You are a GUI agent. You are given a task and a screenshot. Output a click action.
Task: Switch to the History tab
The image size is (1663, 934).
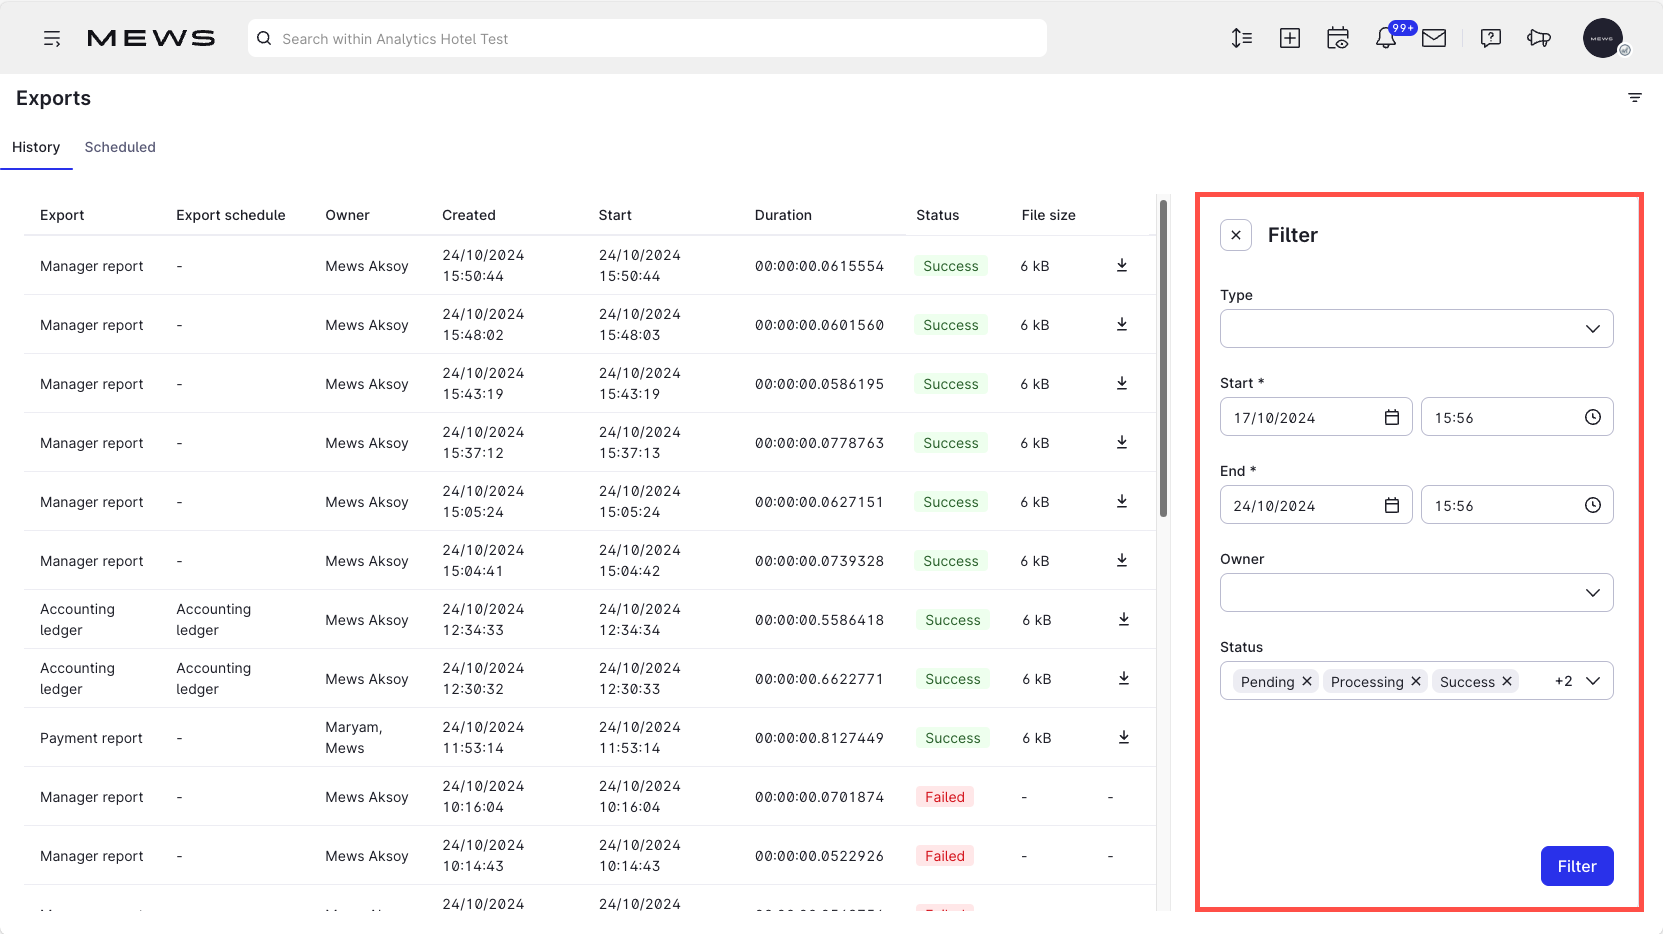click(36, 147)
